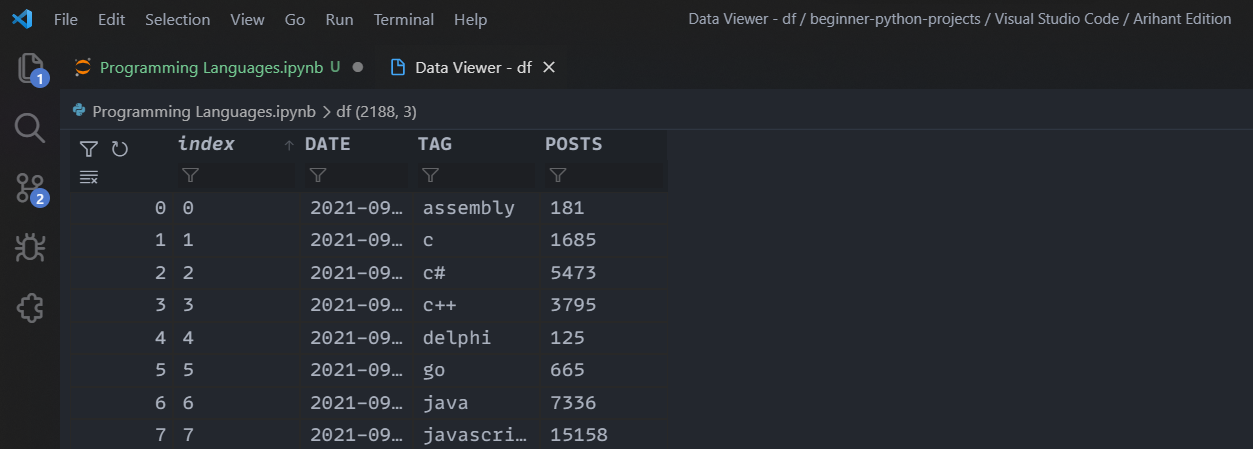
Task: Open the Extensions view
Action: 30,308
